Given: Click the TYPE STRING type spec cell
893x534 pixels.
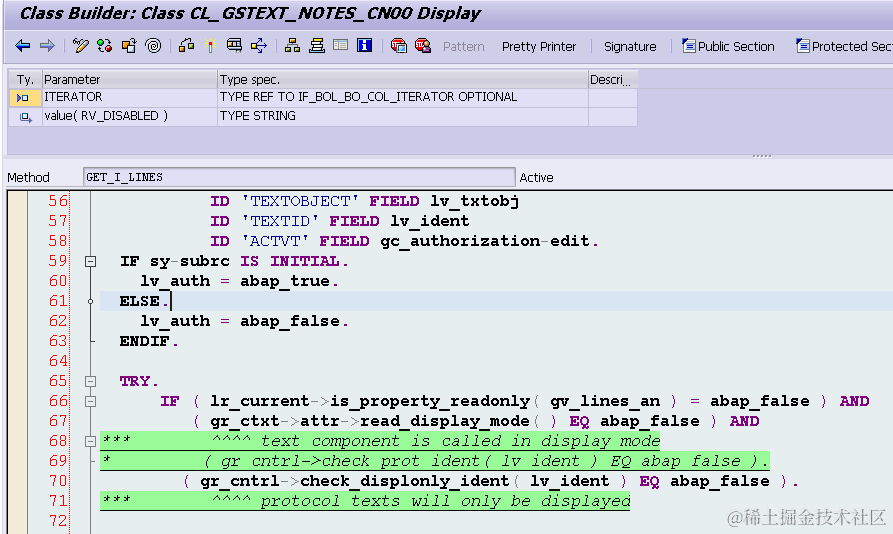Looking at the screenshot, I should [403, 116].
